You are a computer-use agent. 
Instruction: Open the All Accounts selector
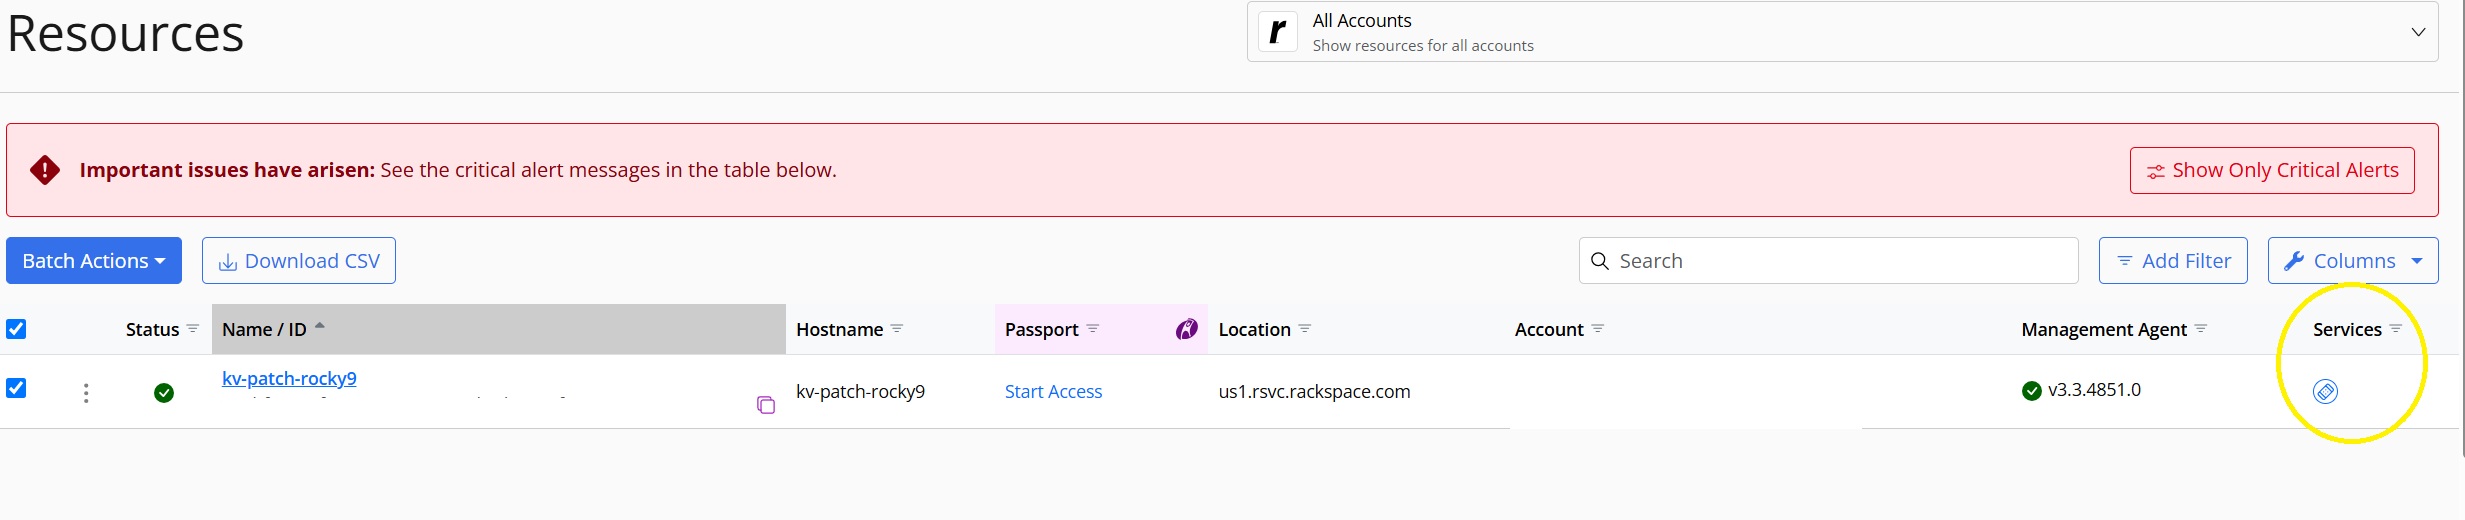(1842, 32)
